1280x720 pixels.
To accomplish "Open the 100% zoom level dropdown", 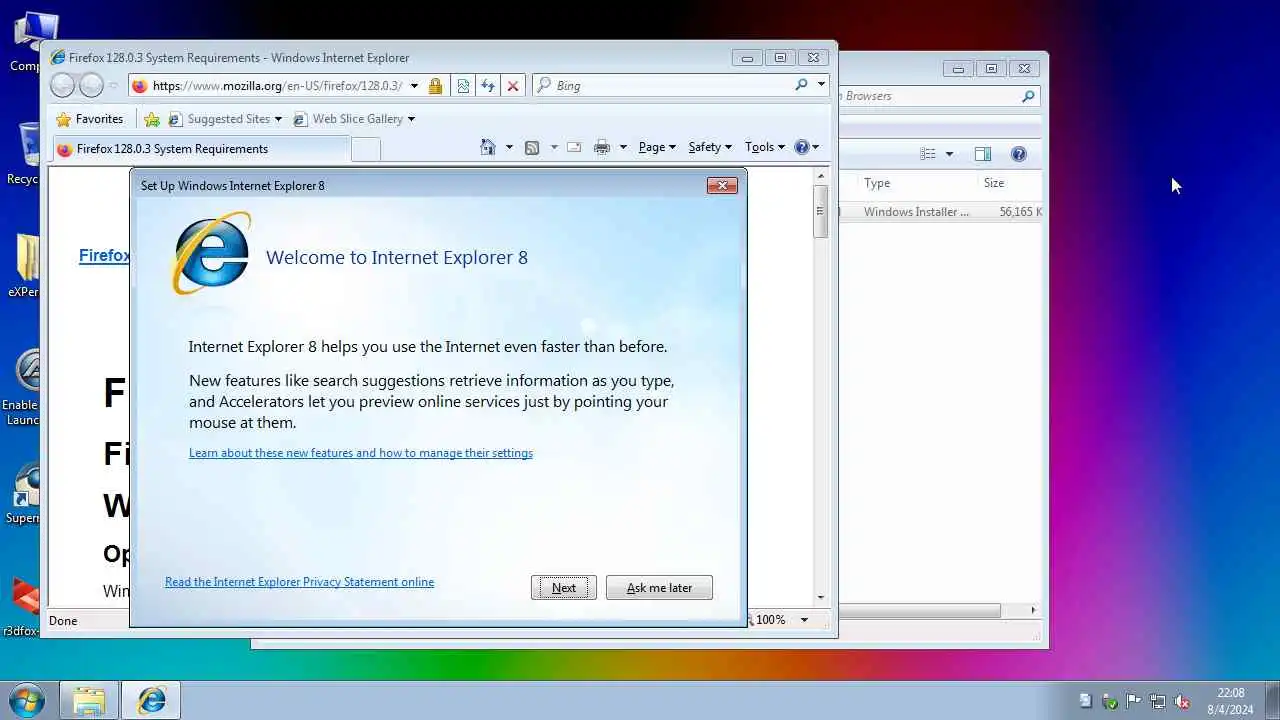I will point(804,620).
